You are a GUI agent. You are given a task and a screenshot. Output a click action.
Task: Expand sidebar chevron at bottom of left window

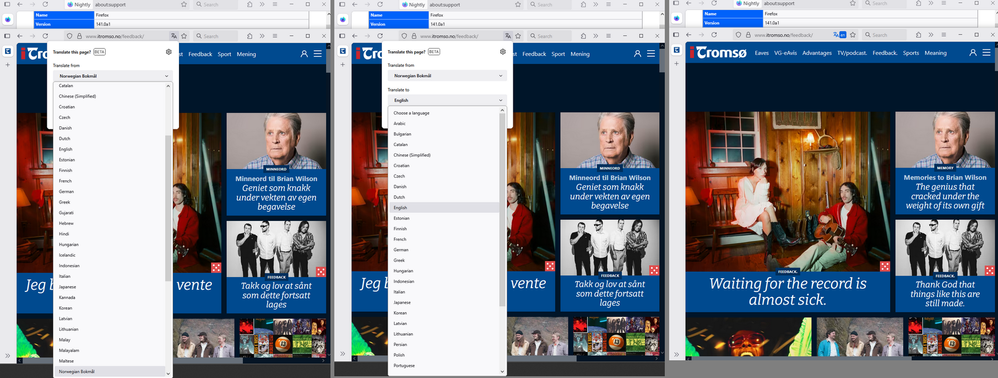pyautogui.click(x=8, y=355)
